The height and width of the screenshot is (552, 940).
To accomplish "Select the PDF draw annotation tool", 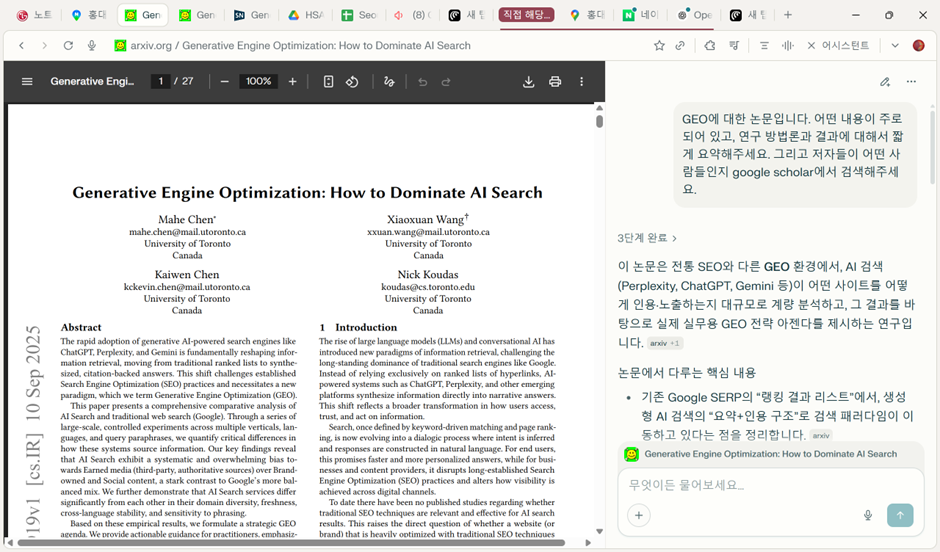I will click(389, 82).
